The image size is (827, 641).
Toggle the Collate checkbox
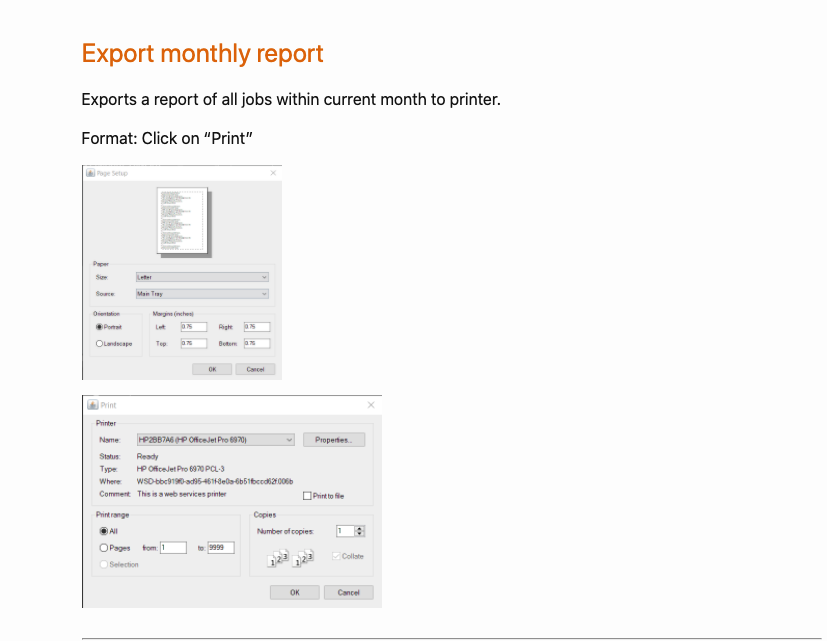point(336,556)
